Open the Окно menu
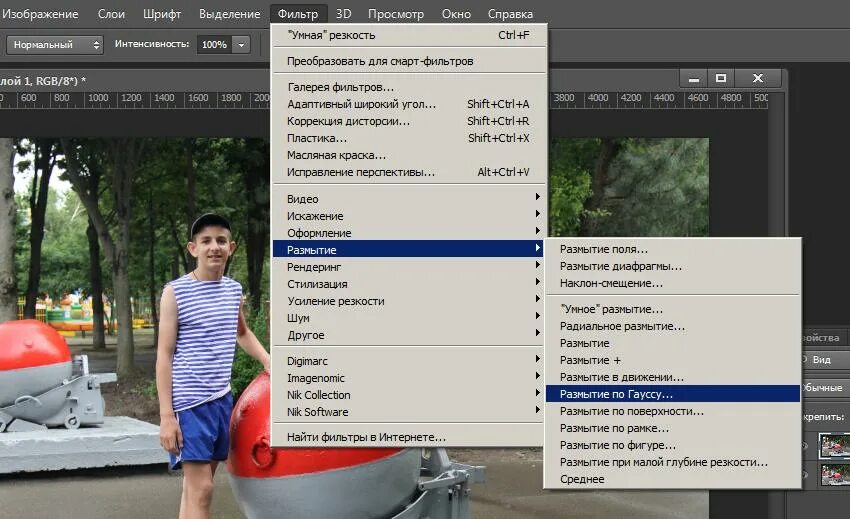Screen dimensions: 850x519 (456, 14)
